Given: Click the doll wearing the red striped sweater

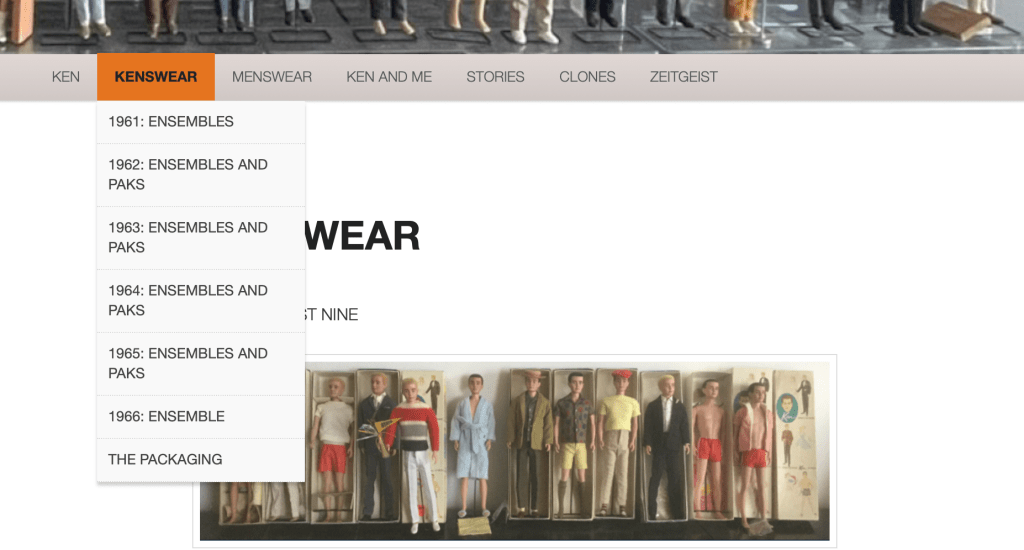Looking at the screenshot, I should (414, 440).
